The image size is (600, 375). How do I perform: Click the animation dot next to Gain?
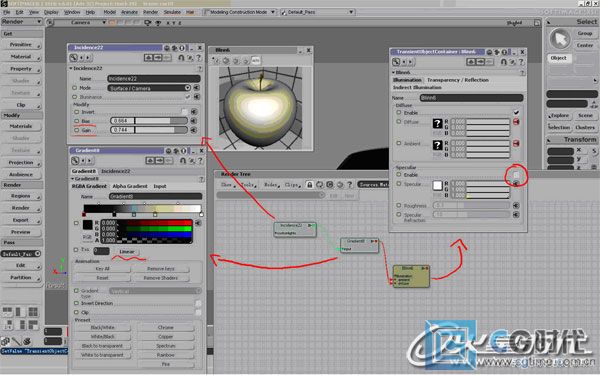point(76,130)
